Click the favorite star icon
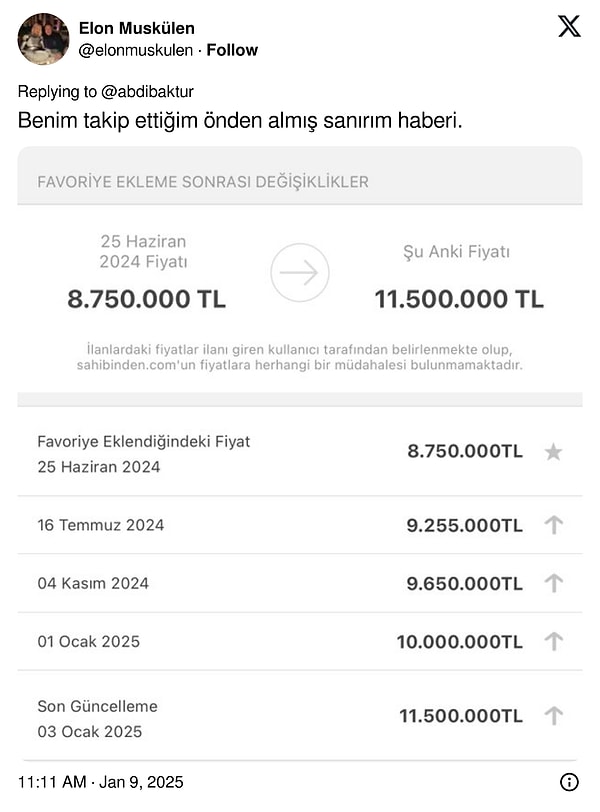Image resolution: width=600 pixels, height=812 pixels. coord(553,452)
